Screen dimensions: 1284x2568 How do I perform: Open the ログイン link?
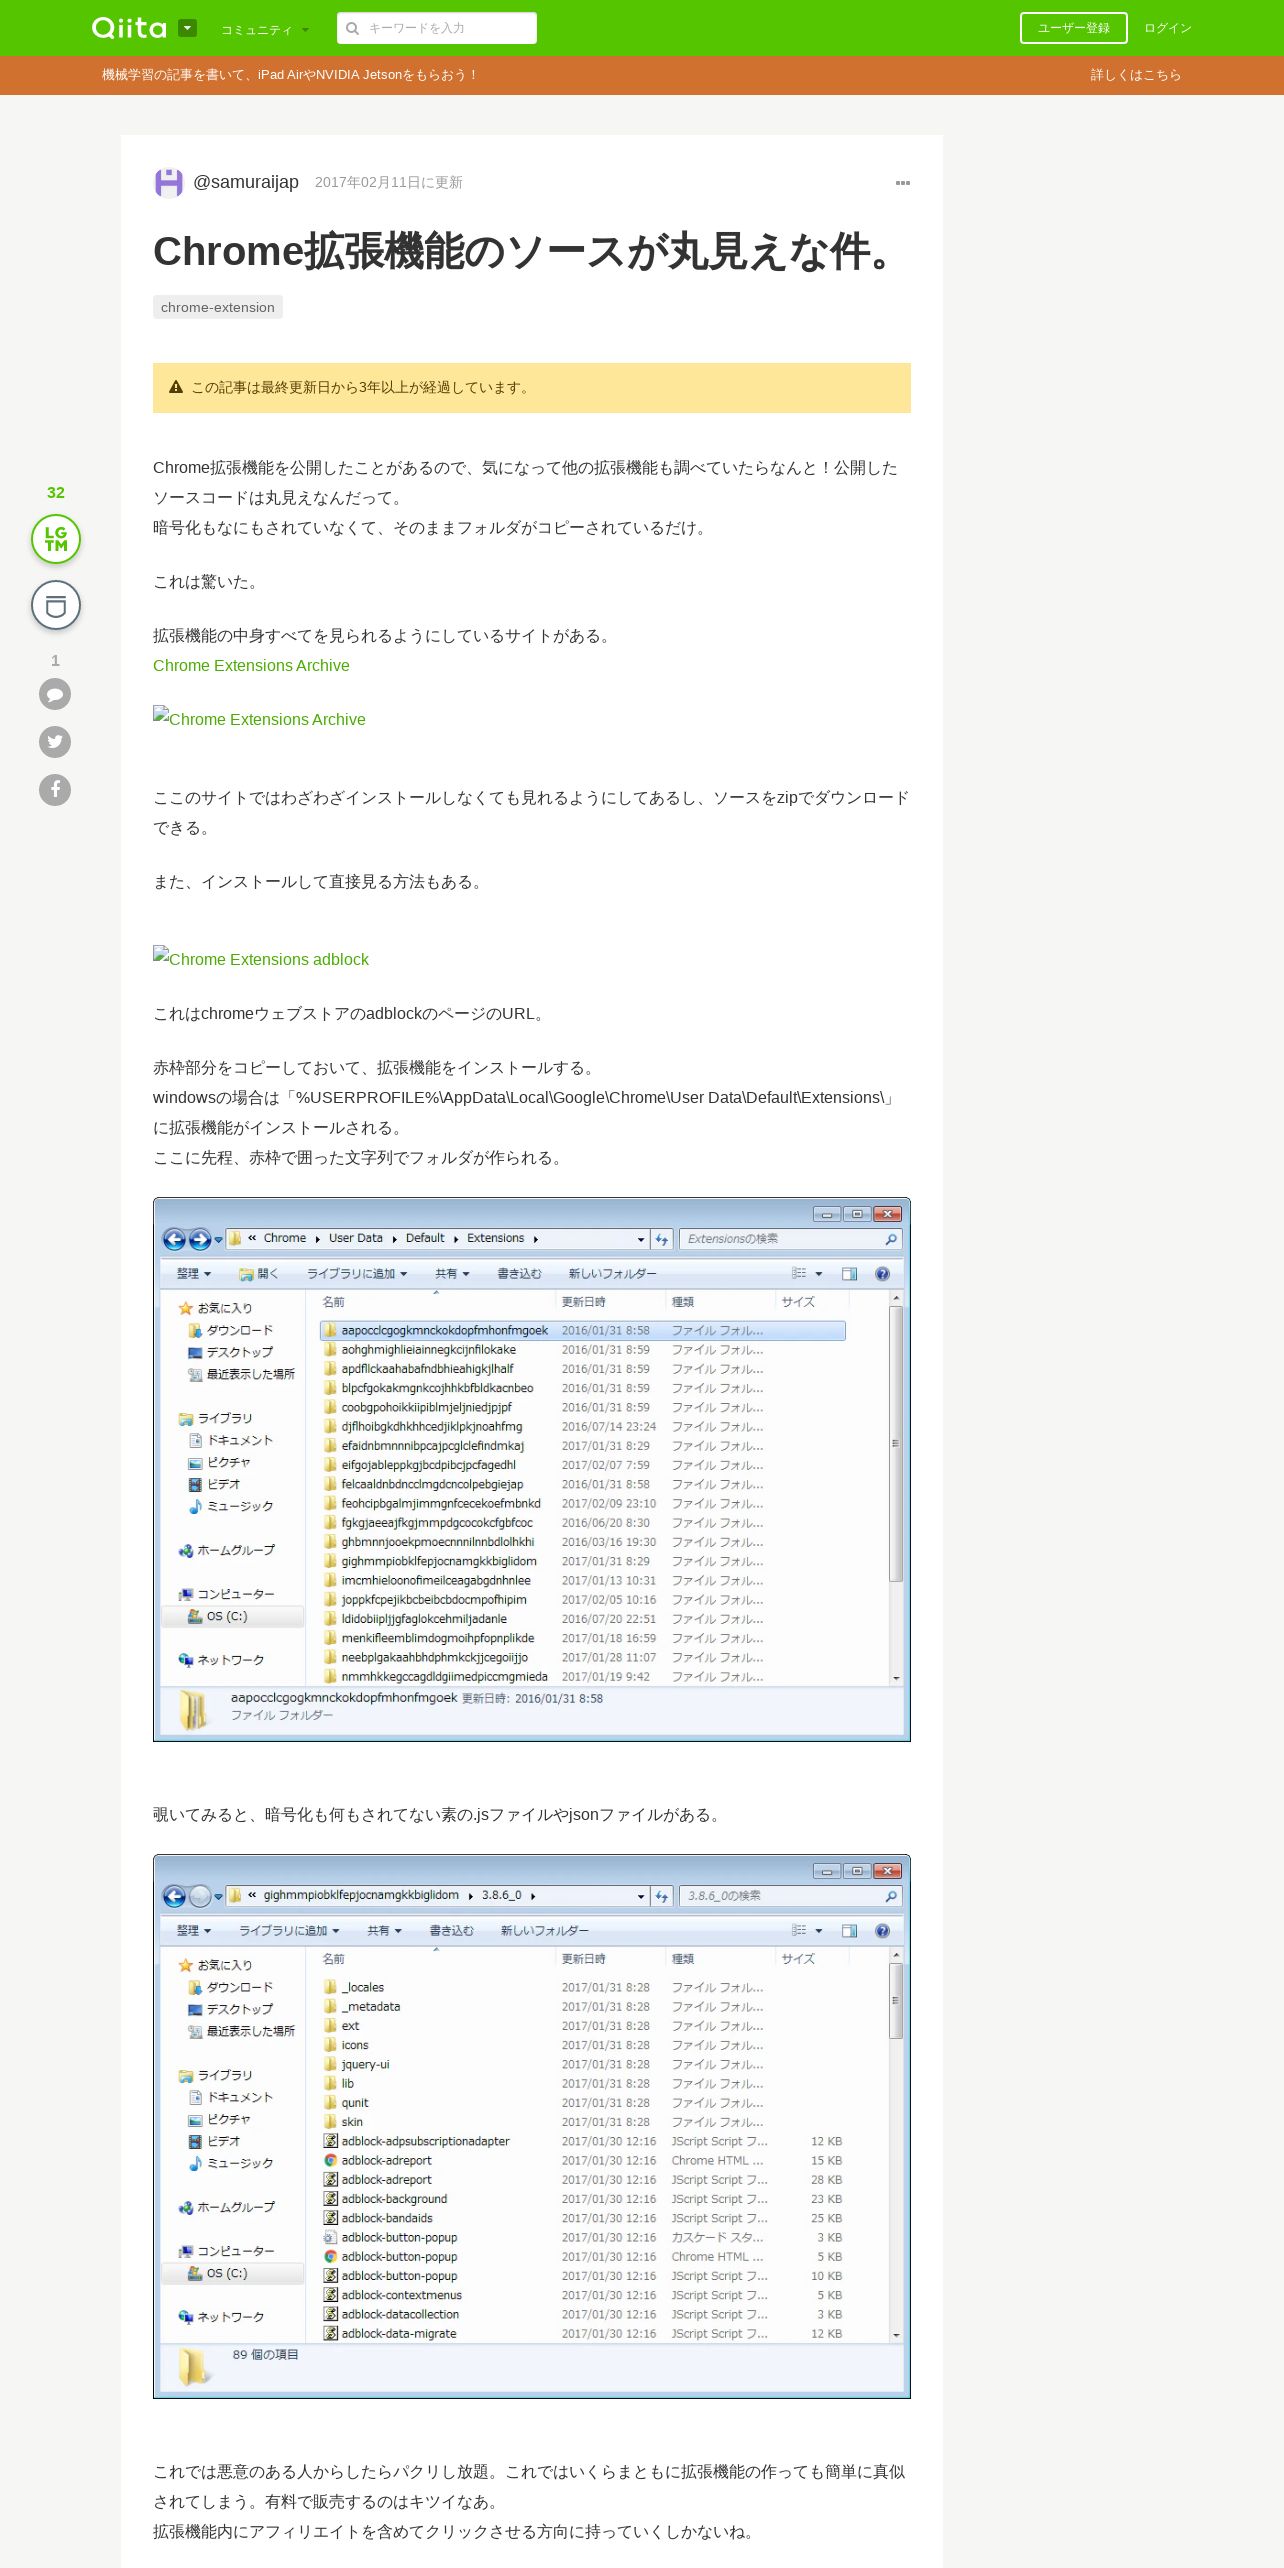pyautogui.click(x=1168, y=28)
